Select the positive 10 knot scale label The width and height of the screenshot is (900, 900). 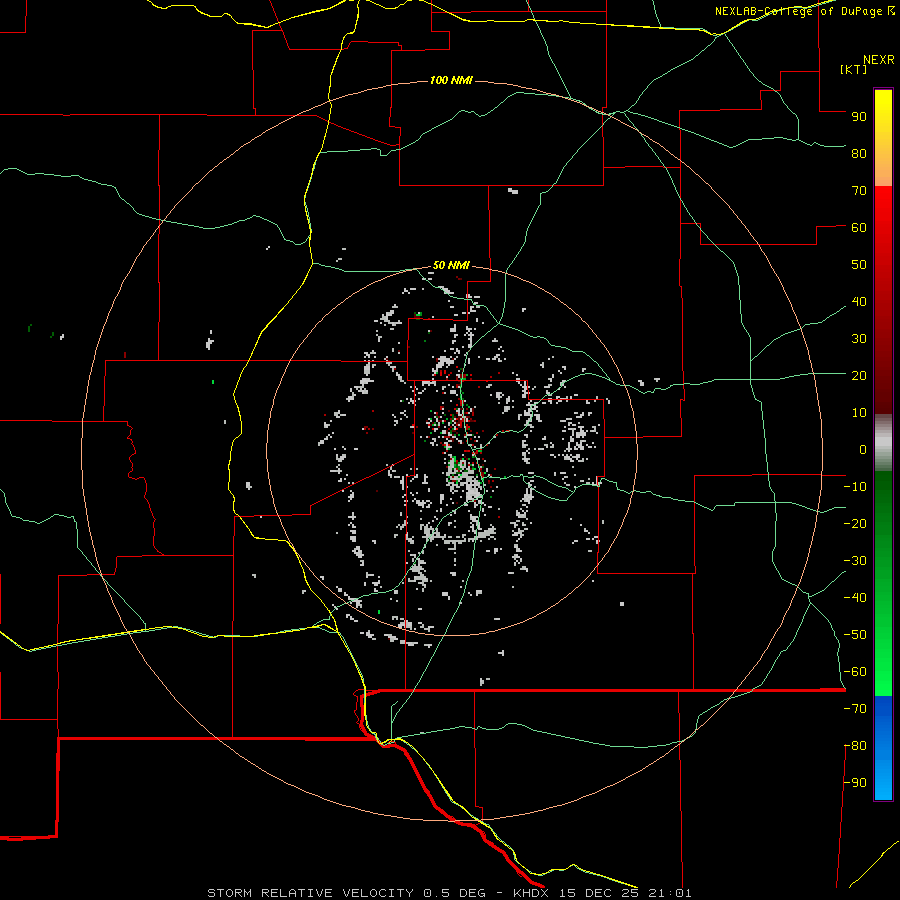859,413
